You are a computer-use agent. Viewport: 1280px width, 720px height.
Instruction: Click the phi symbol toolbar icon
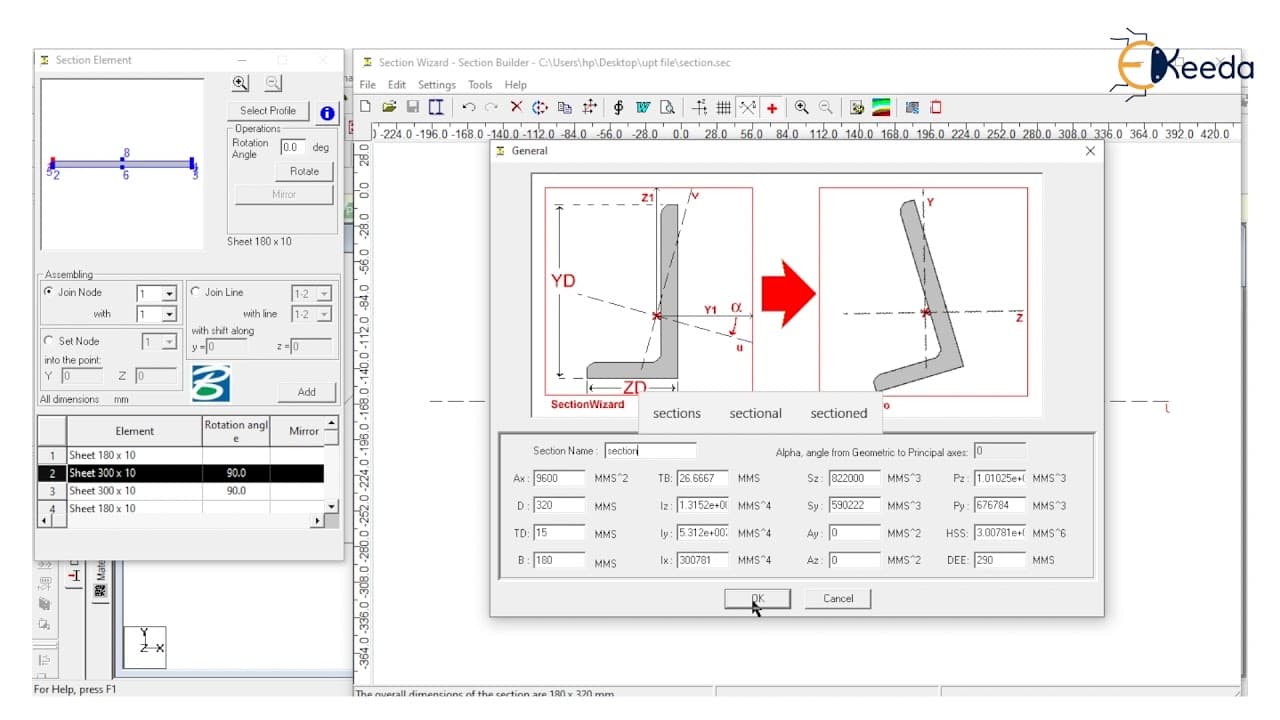tap(618, 107)
